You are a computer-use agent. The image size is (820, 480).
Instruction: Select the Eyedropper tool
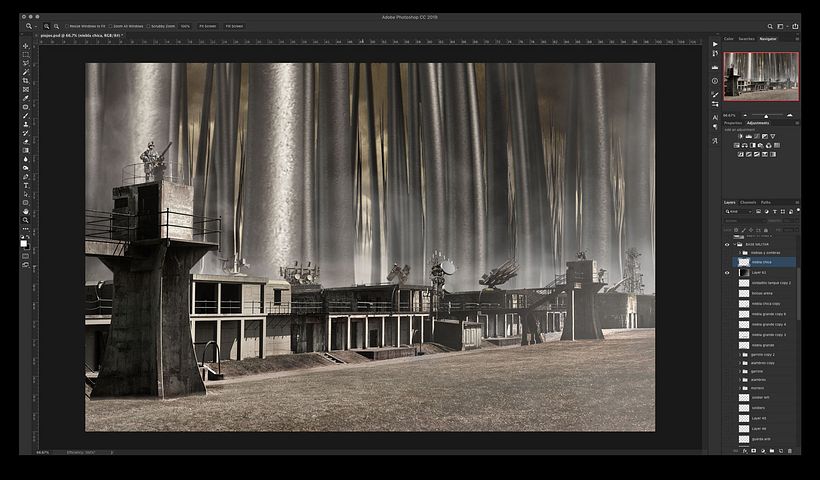pyautogui.click(x=26, y=98)
